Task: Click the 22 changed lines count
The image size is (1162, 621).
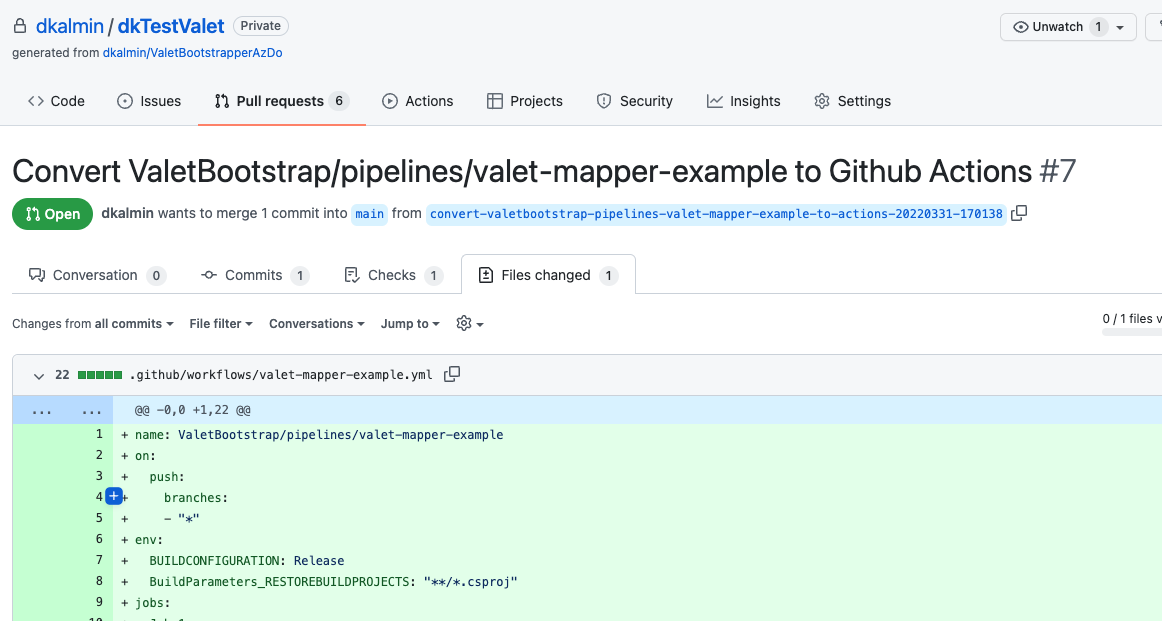Action: (62, 375)
